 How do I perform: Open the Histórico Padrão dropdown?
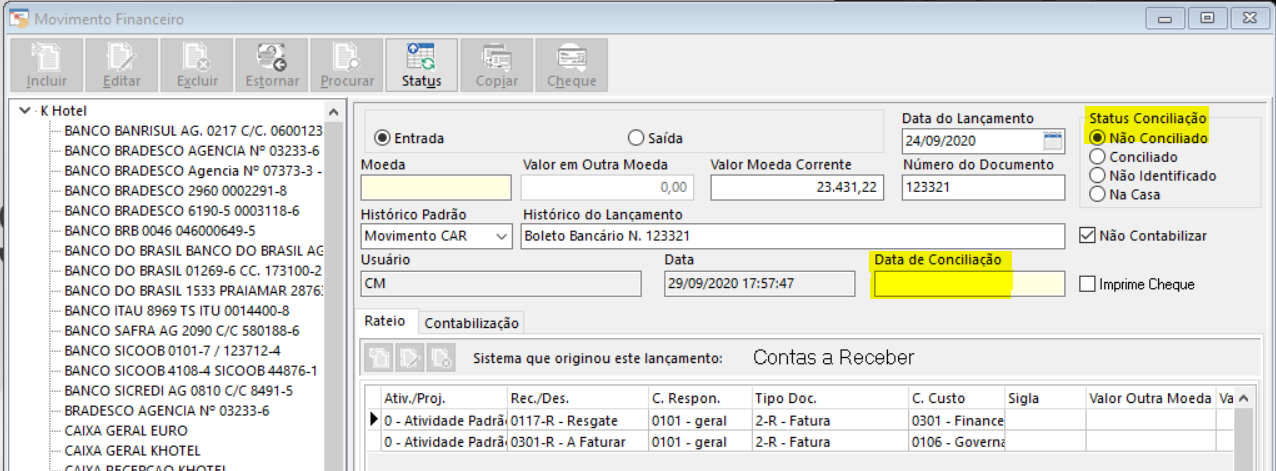click(x=501, y=237)
